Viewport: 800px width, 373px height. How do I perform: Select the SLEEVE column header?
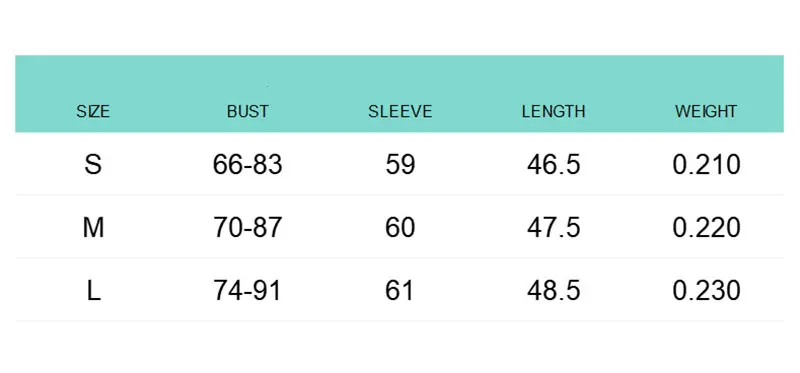click(400, 111)
